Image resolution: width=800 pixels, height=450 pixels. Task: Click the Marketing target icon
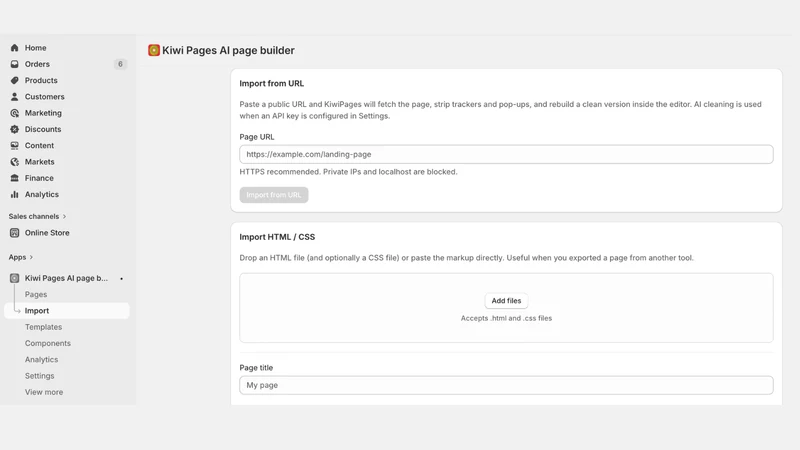[x=14, y=113]
